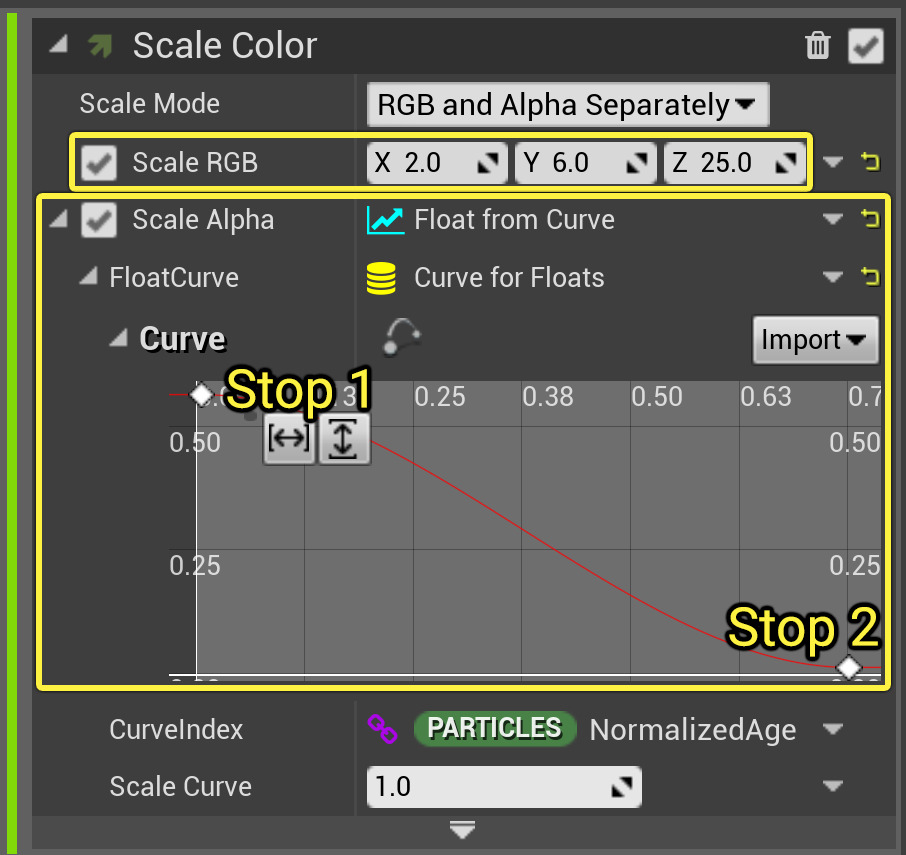Open the Import curve dropdown

click(814, 340)
